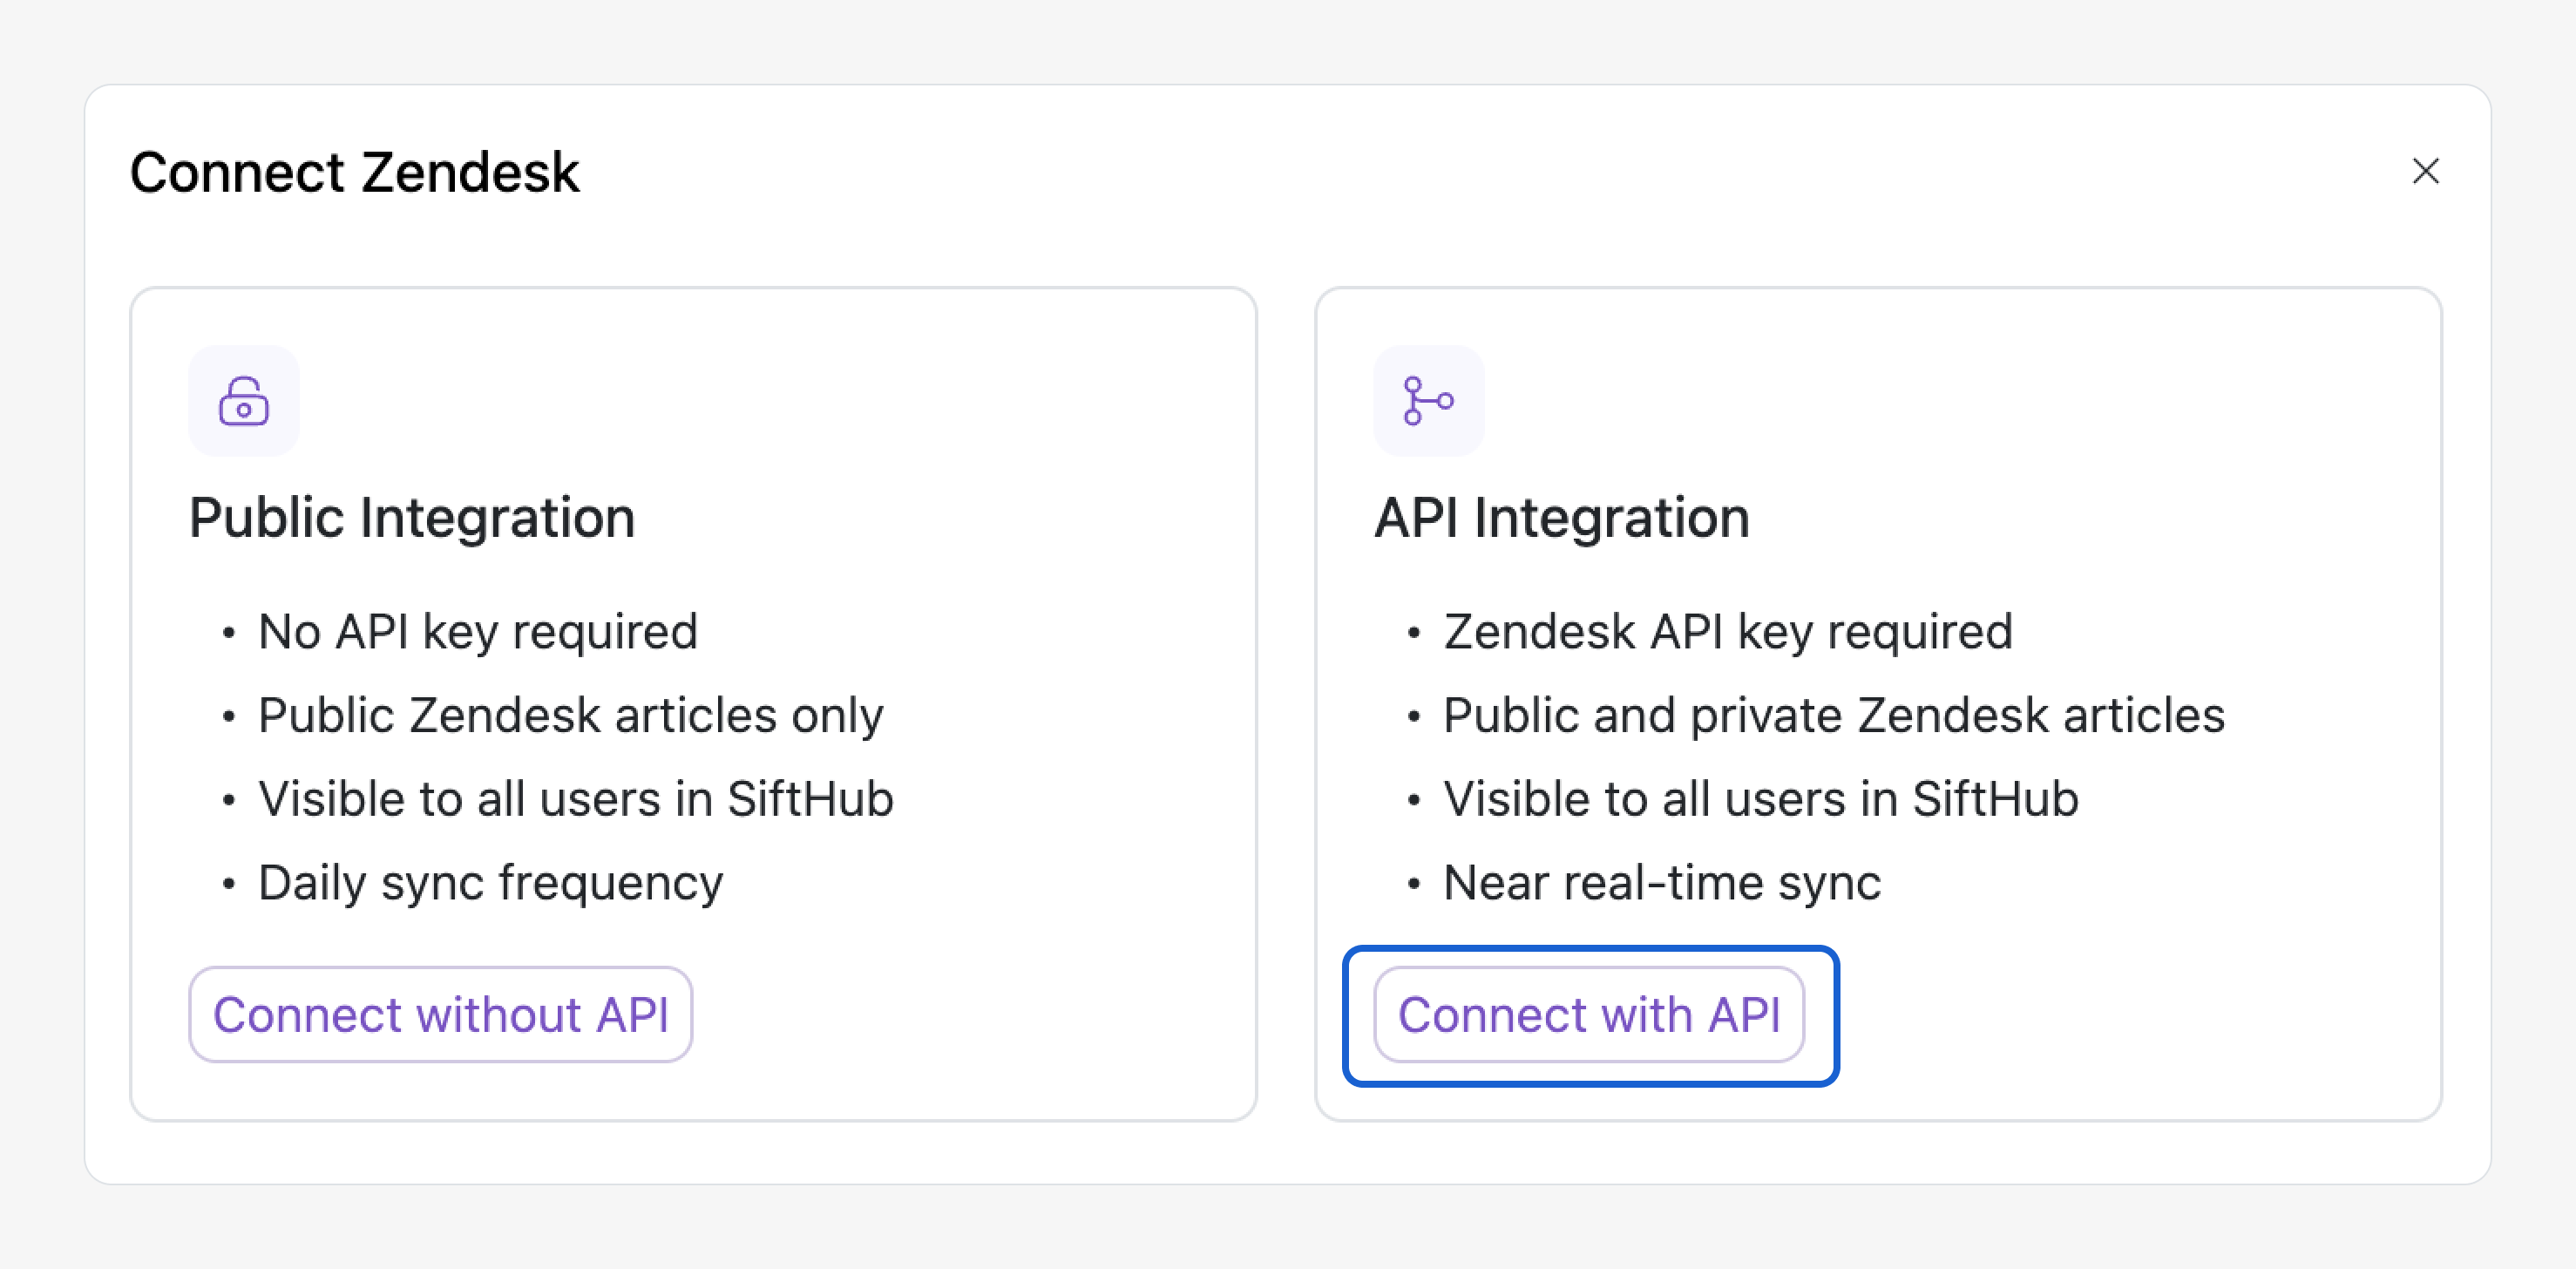Close the Connect Zendesk dialog
Image resolution: width=2576 pixels, height=1269 pixels.
(x=2425, y=171)
